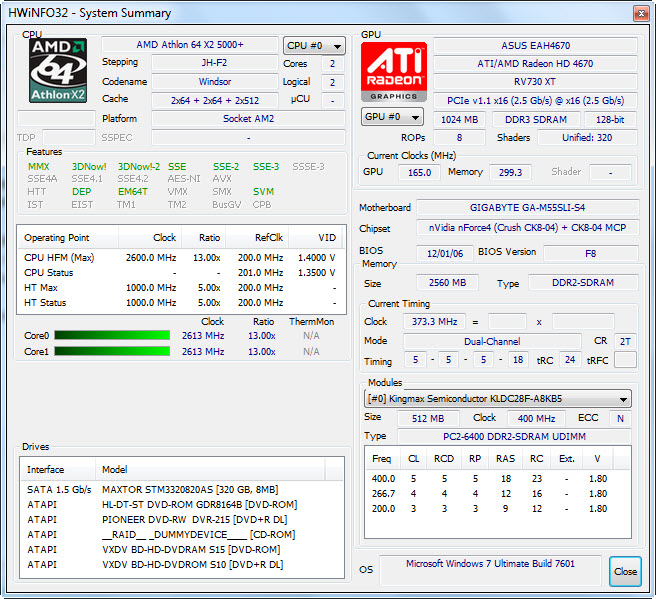Click the AMD Athlon 64 X2 5000+ field
Screen dimensions: 656x599
[190, 45]
